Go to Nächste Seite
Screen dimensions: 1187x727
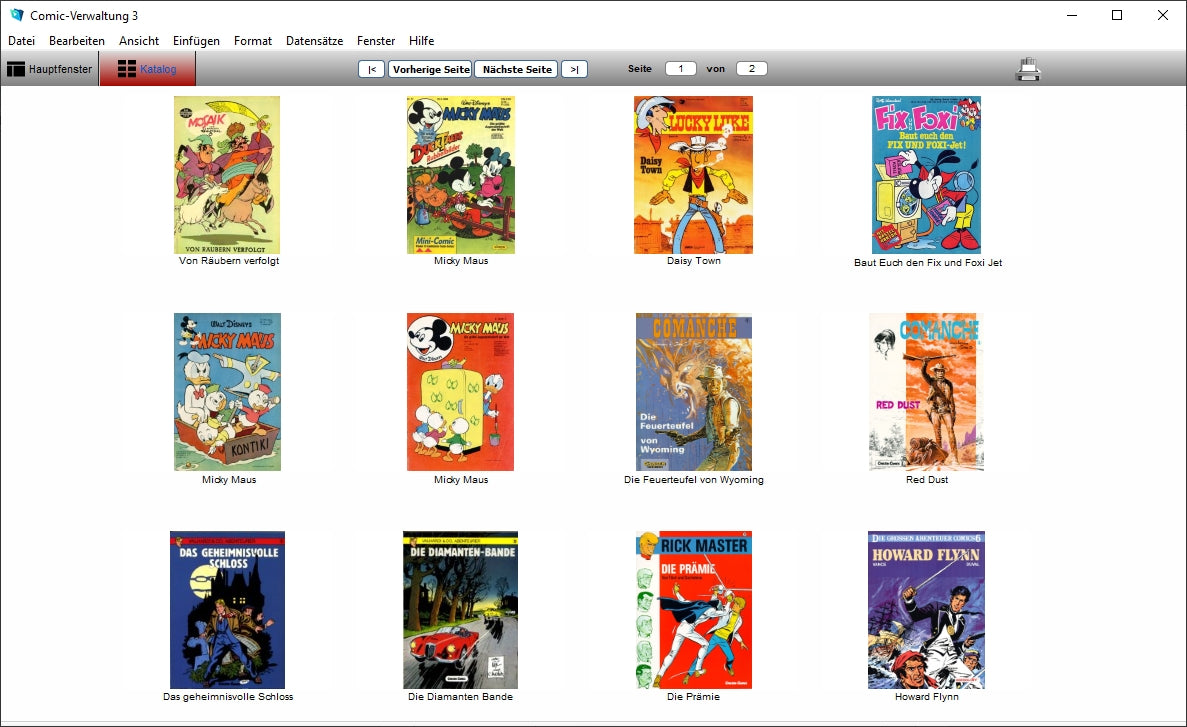[516, 69]
